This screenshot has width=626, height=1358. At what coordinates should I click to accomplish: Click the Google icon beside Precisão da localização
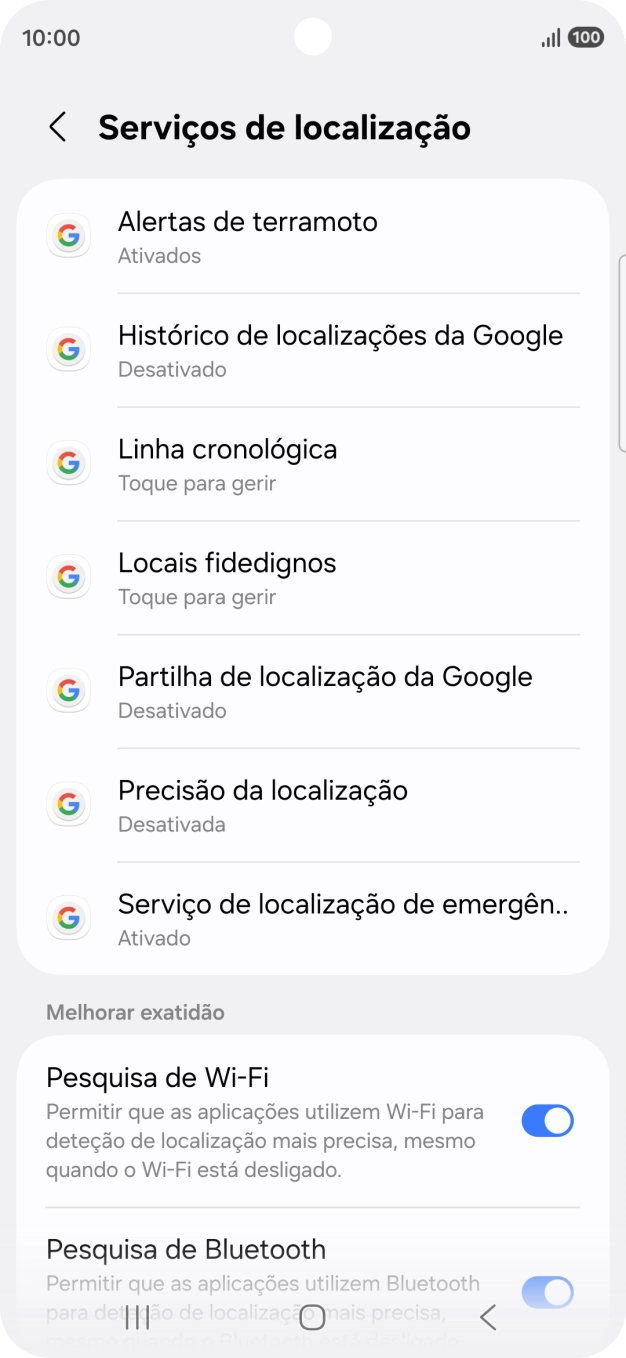[x=68, y=804]
